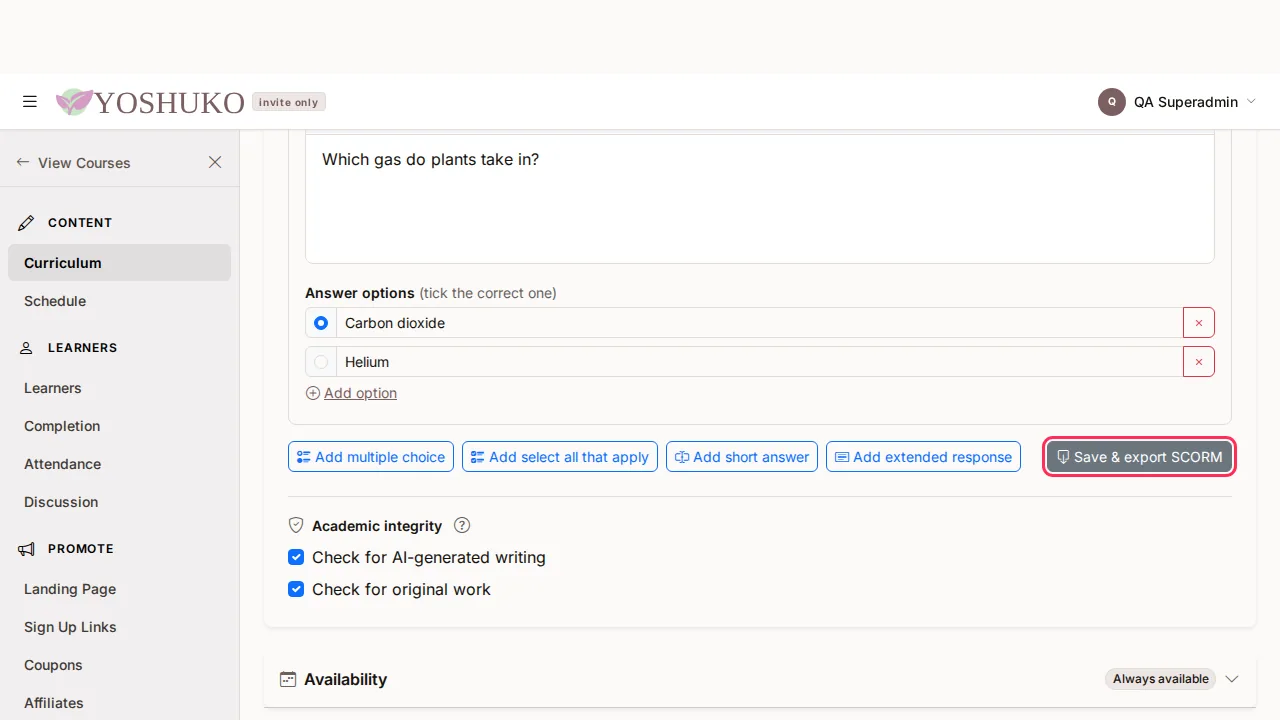Click the Add option link
1280x720 pixels.
point(360,393)
